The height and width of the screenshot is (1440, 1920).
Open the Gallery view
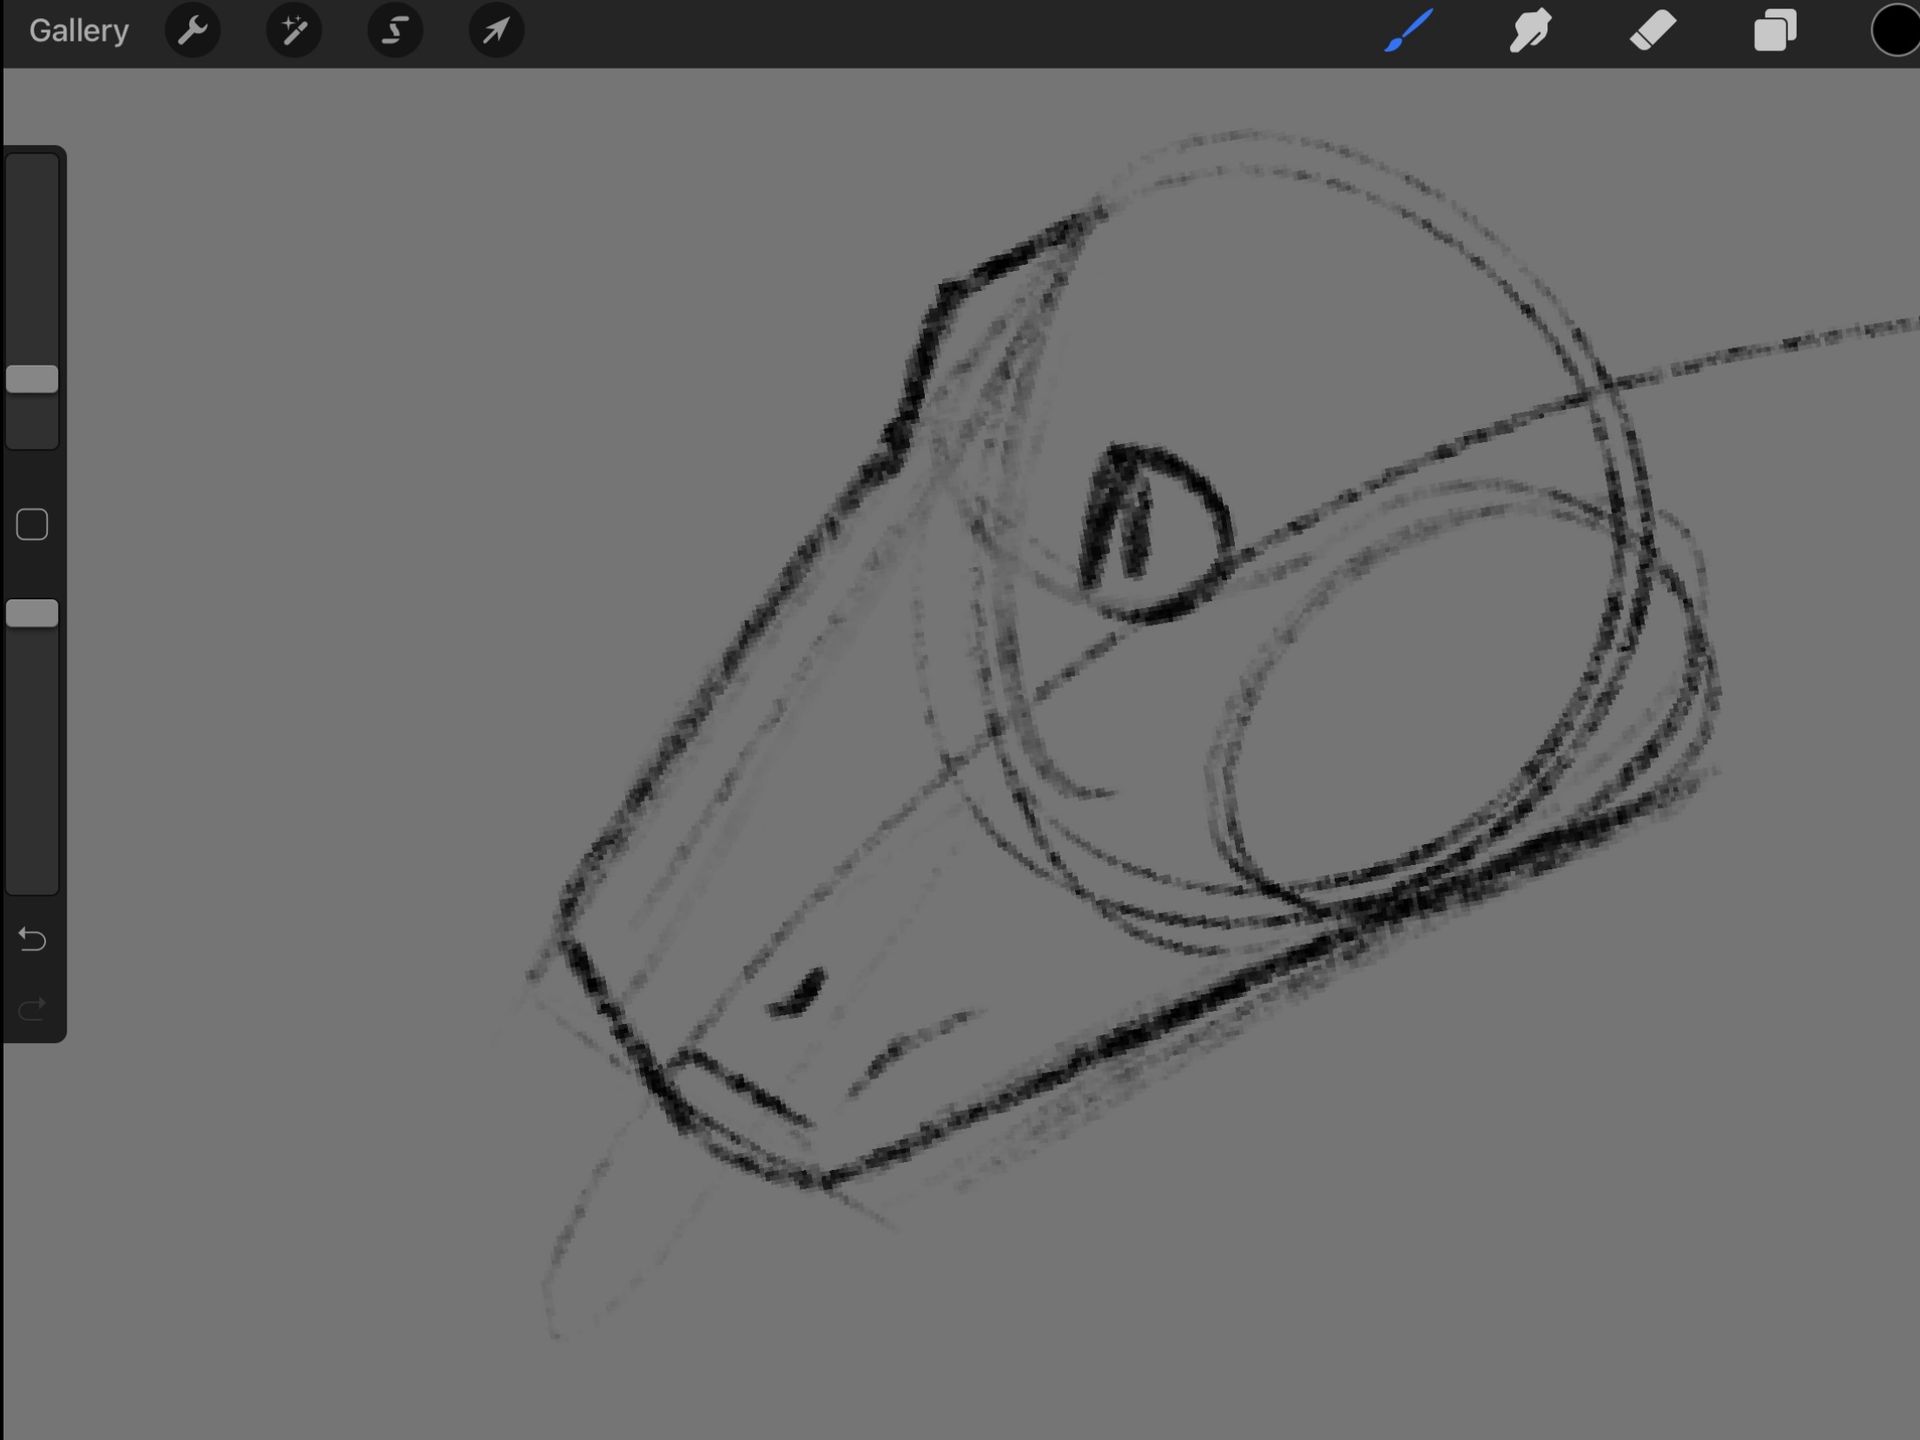click(79, 31)
